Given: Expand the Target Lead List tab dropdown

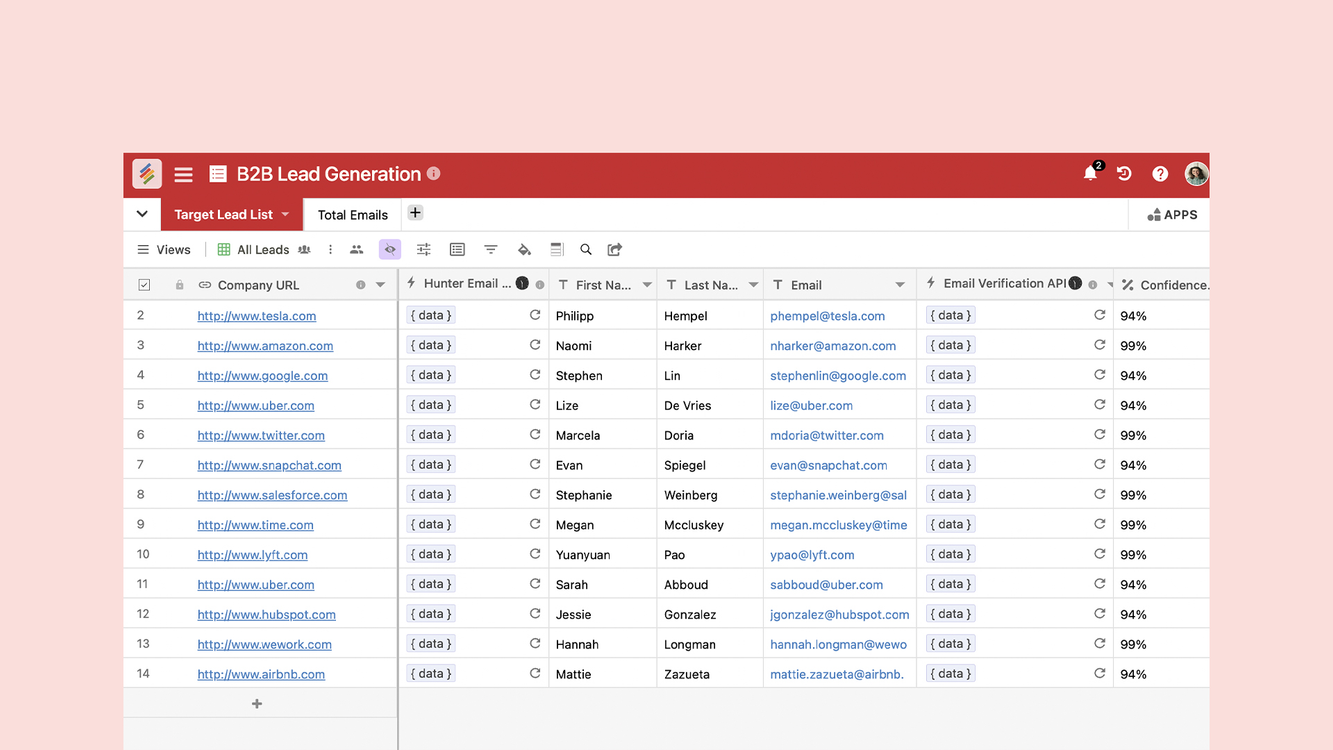Looking at the screenshot, I should coord(285,215).
